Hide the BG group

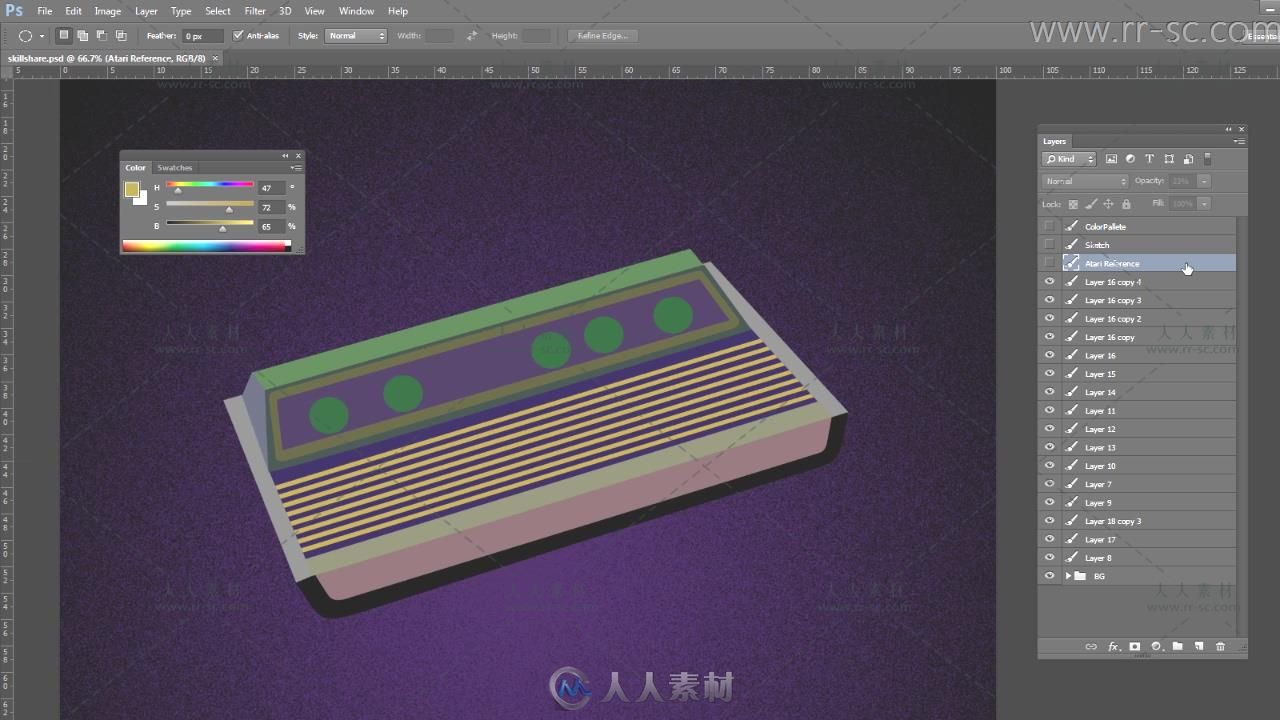pos(1049,576)
